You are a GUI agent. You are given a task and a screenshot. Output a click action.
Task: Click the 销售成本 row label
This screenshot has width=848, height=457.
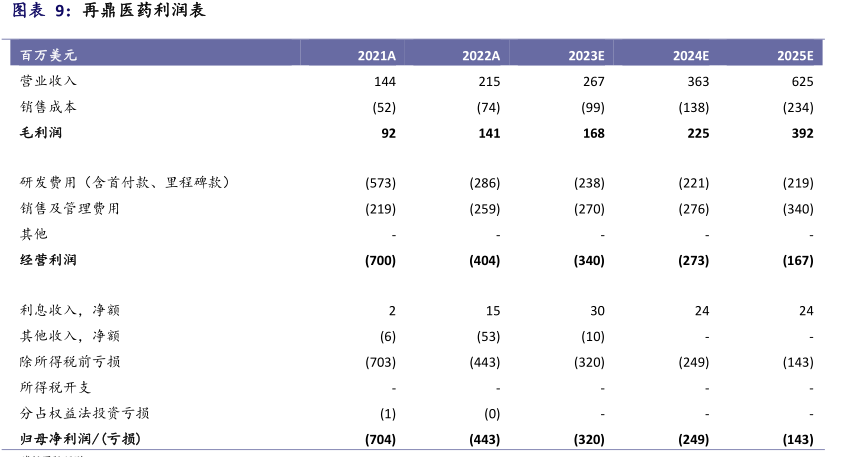tap(48, 107)
